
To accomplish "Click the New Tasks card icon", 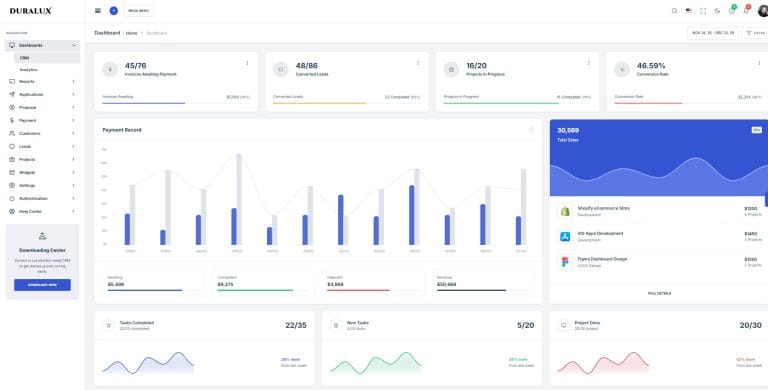I will pyautogui.click(x=336, y=325).
